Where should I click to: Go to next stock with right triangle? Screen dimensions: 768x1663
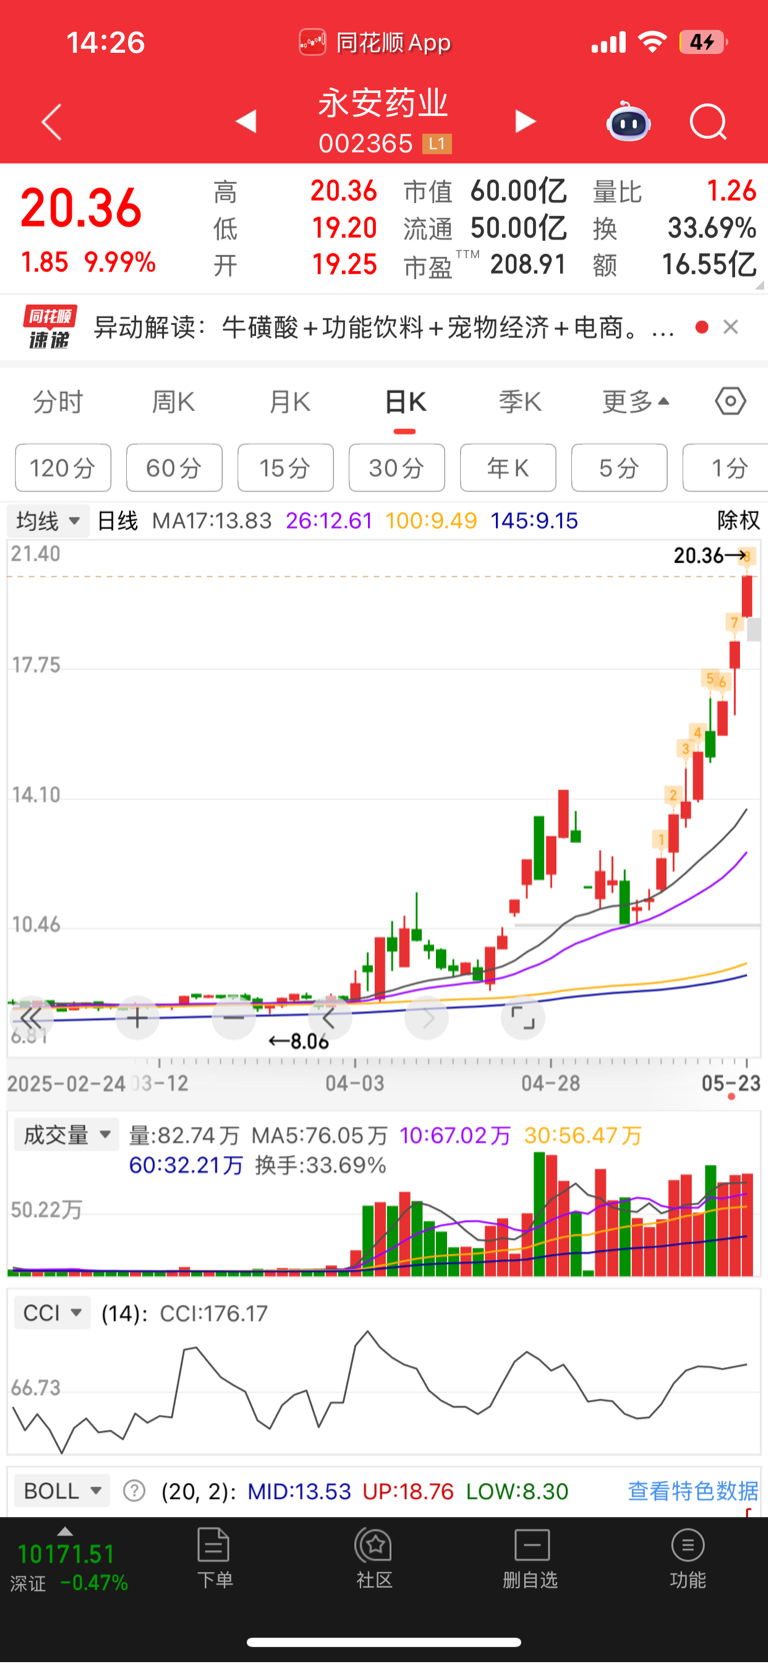pos(525,121)
